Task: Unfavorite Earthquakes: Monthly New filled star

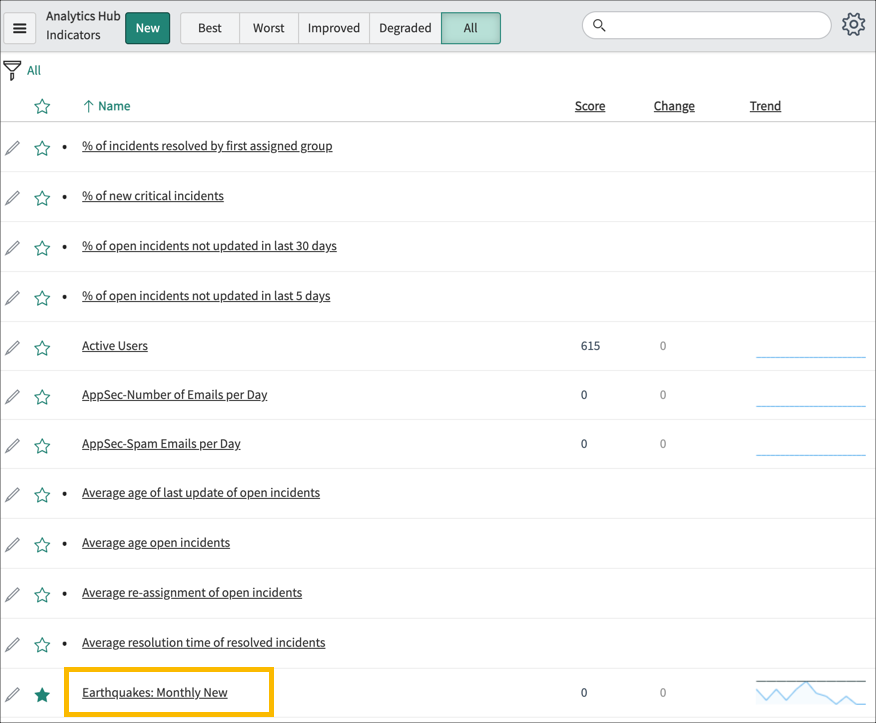Action: [x=41, y=692]
